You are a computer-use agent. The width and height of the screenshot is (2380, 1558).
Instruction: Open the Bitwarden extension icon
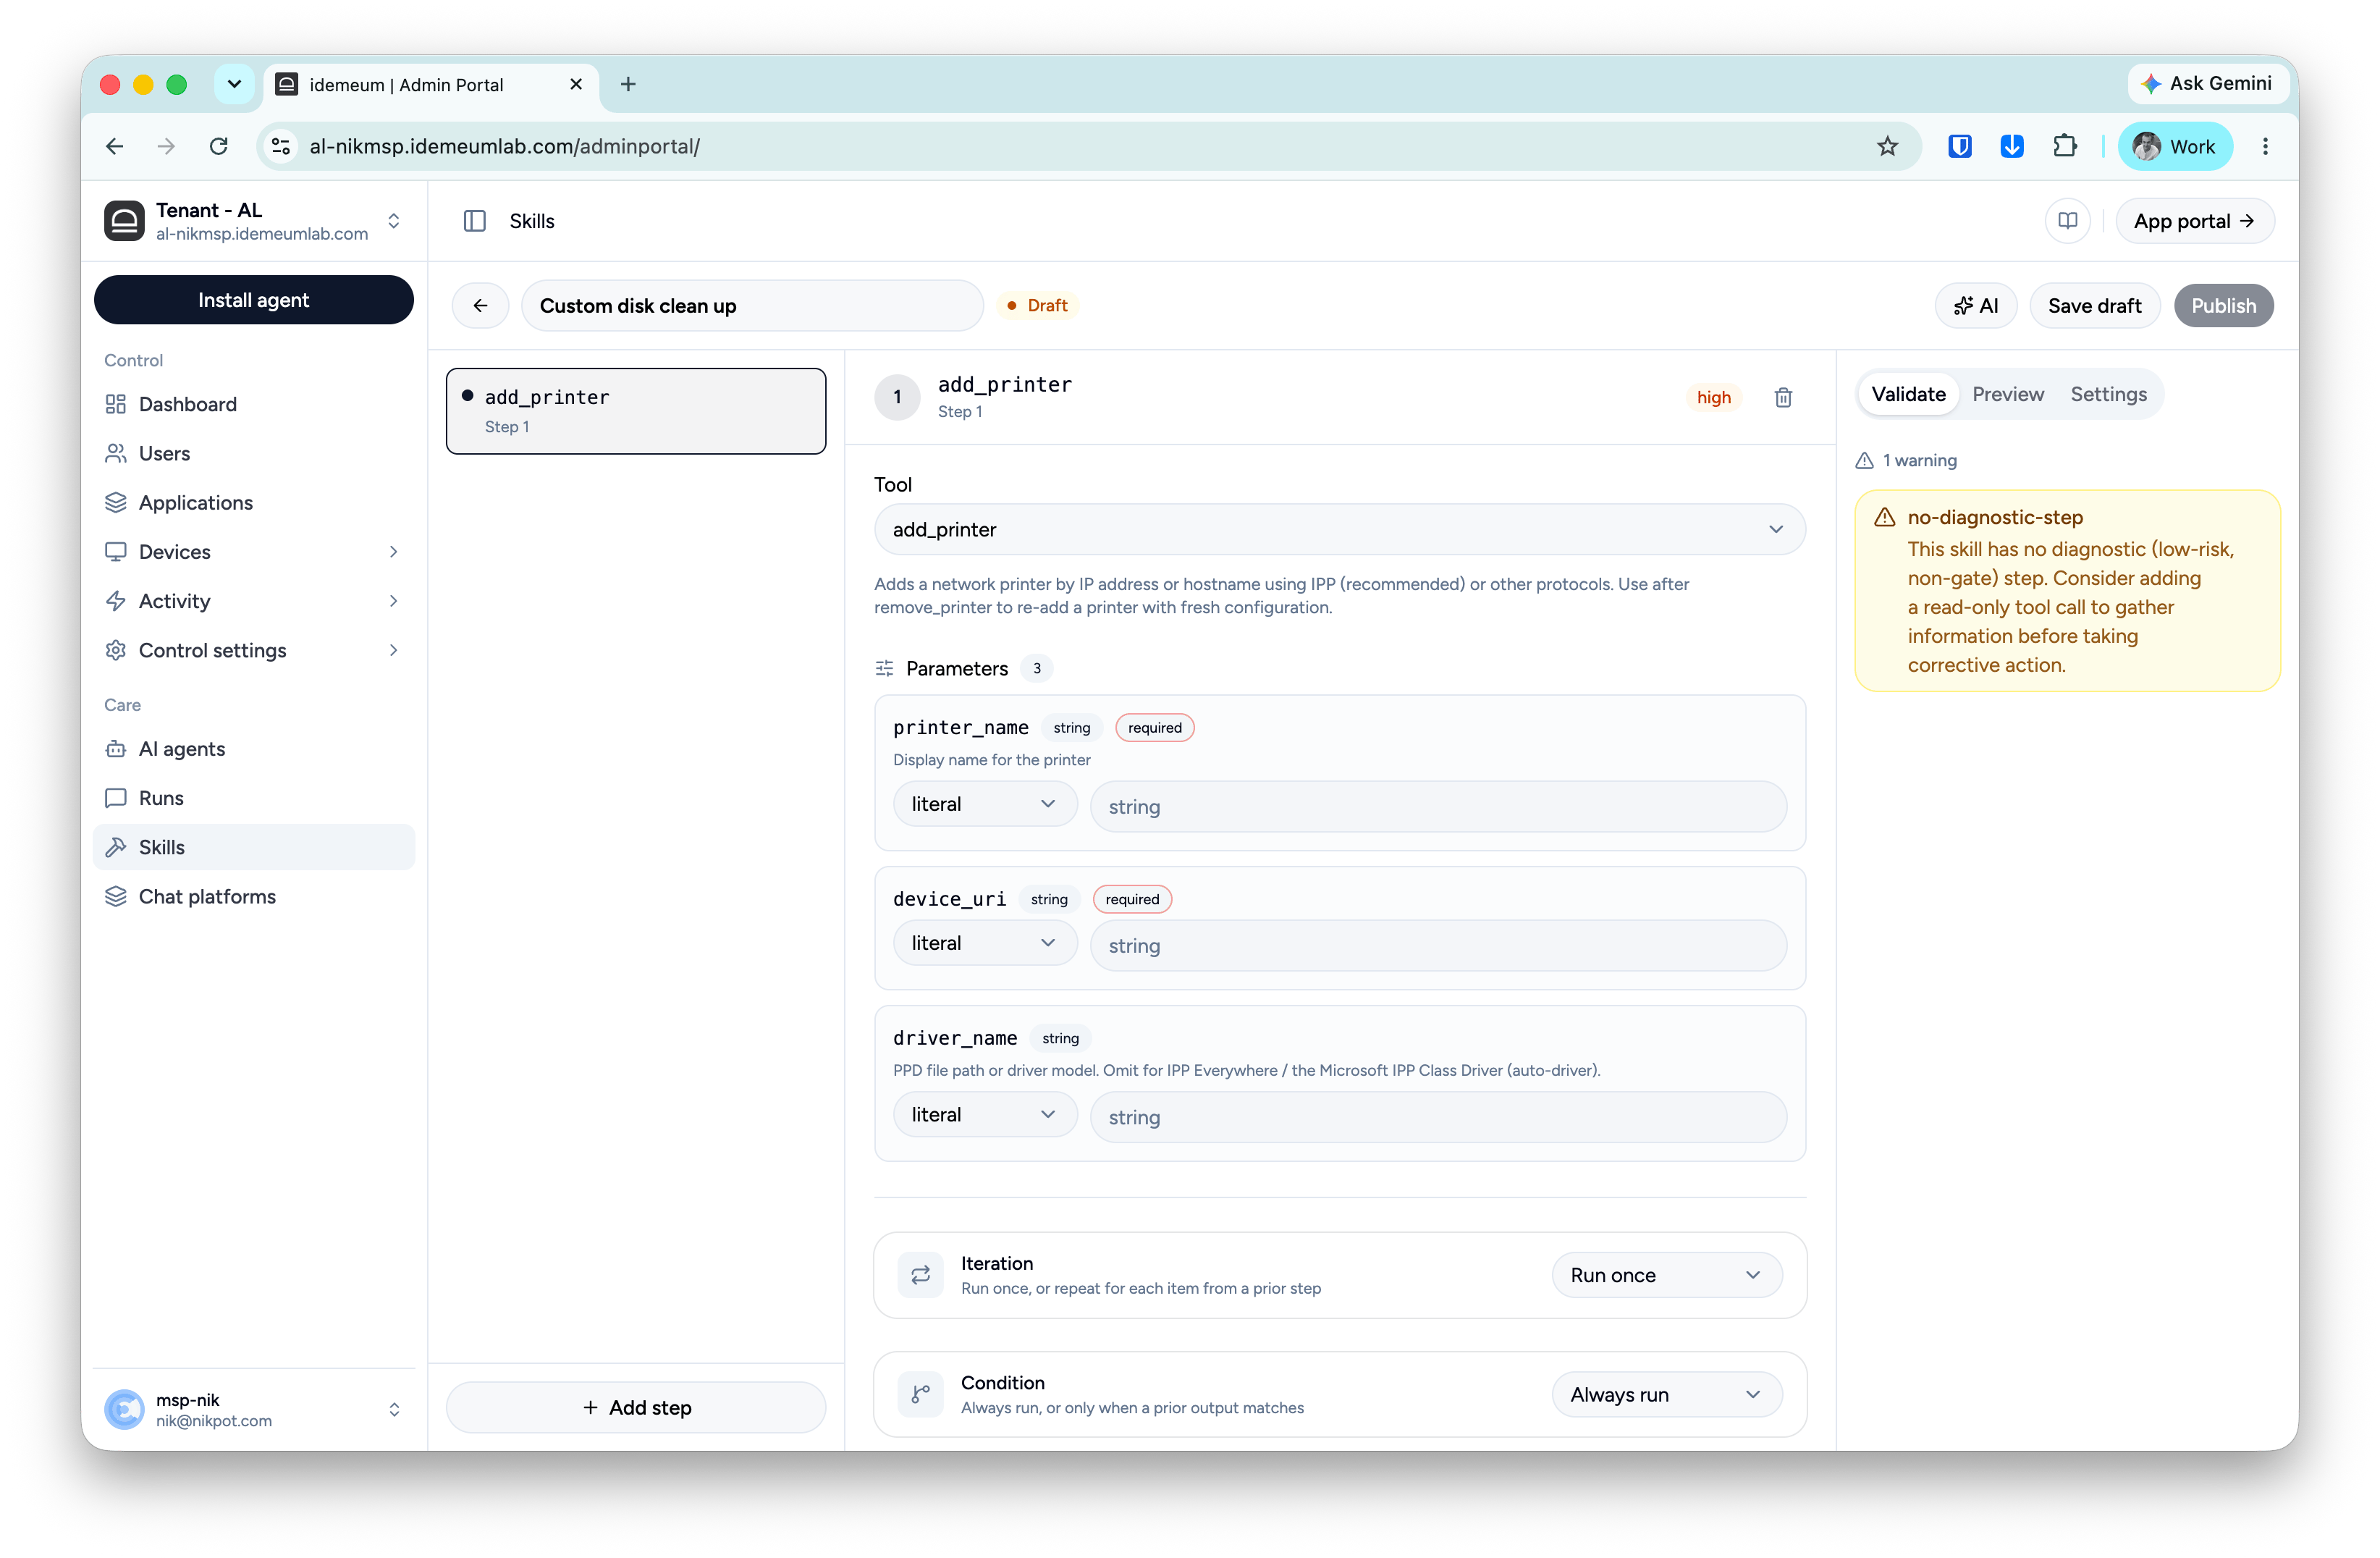pyautogui.click(x=1960, y=147)
